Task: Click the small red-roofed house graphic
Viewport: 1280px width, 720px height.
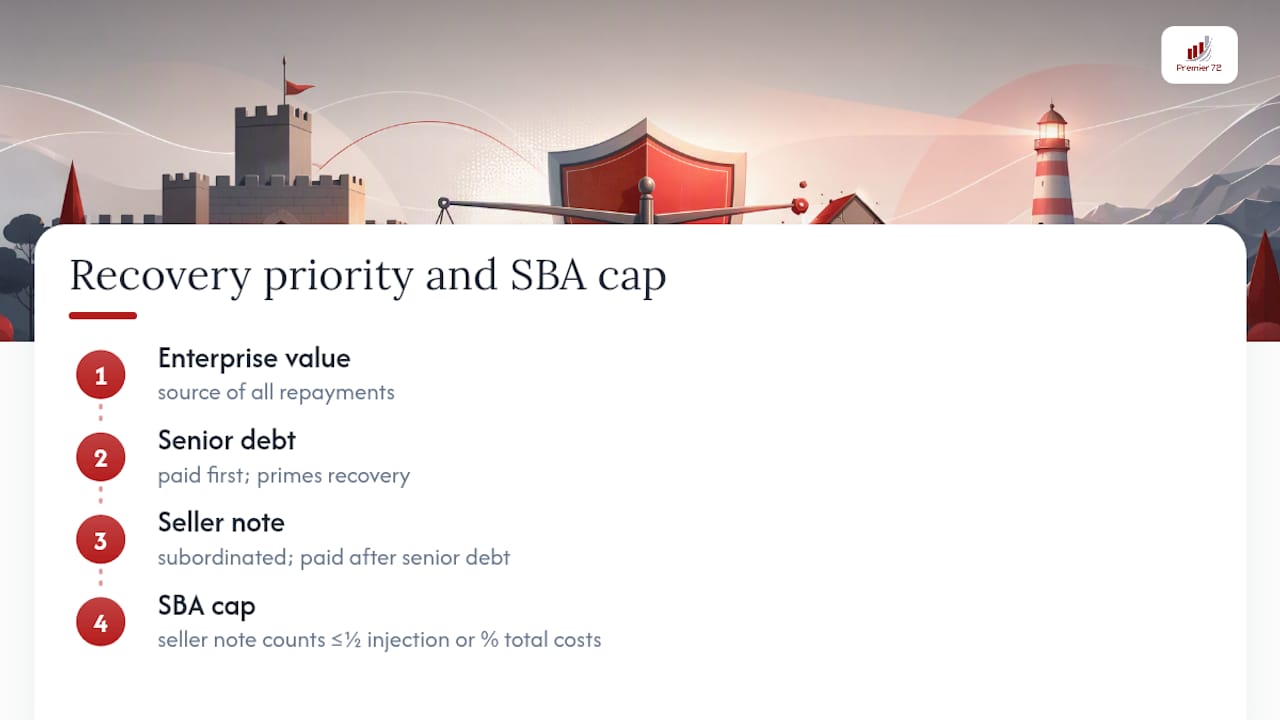Action: pos(846,209)
